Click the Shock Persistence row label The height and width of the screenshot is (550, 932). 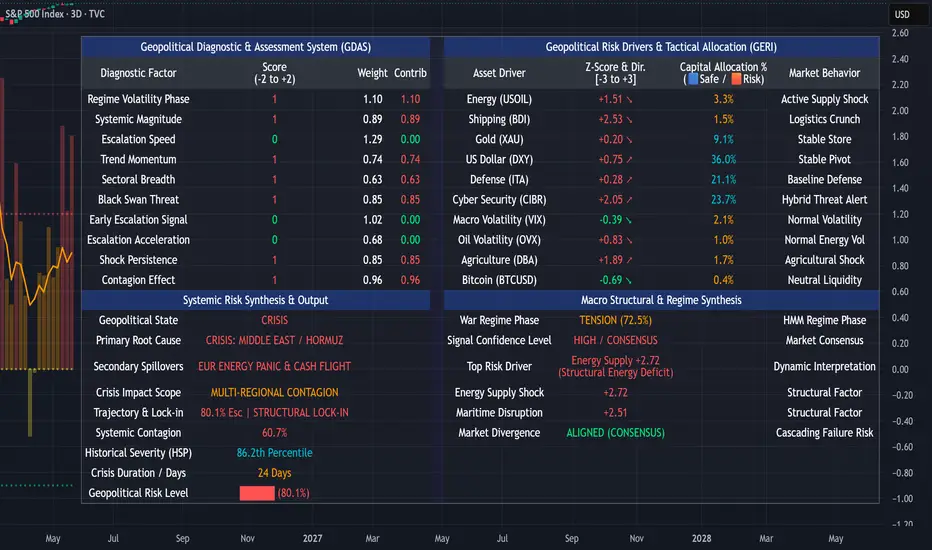coord(138,260)
